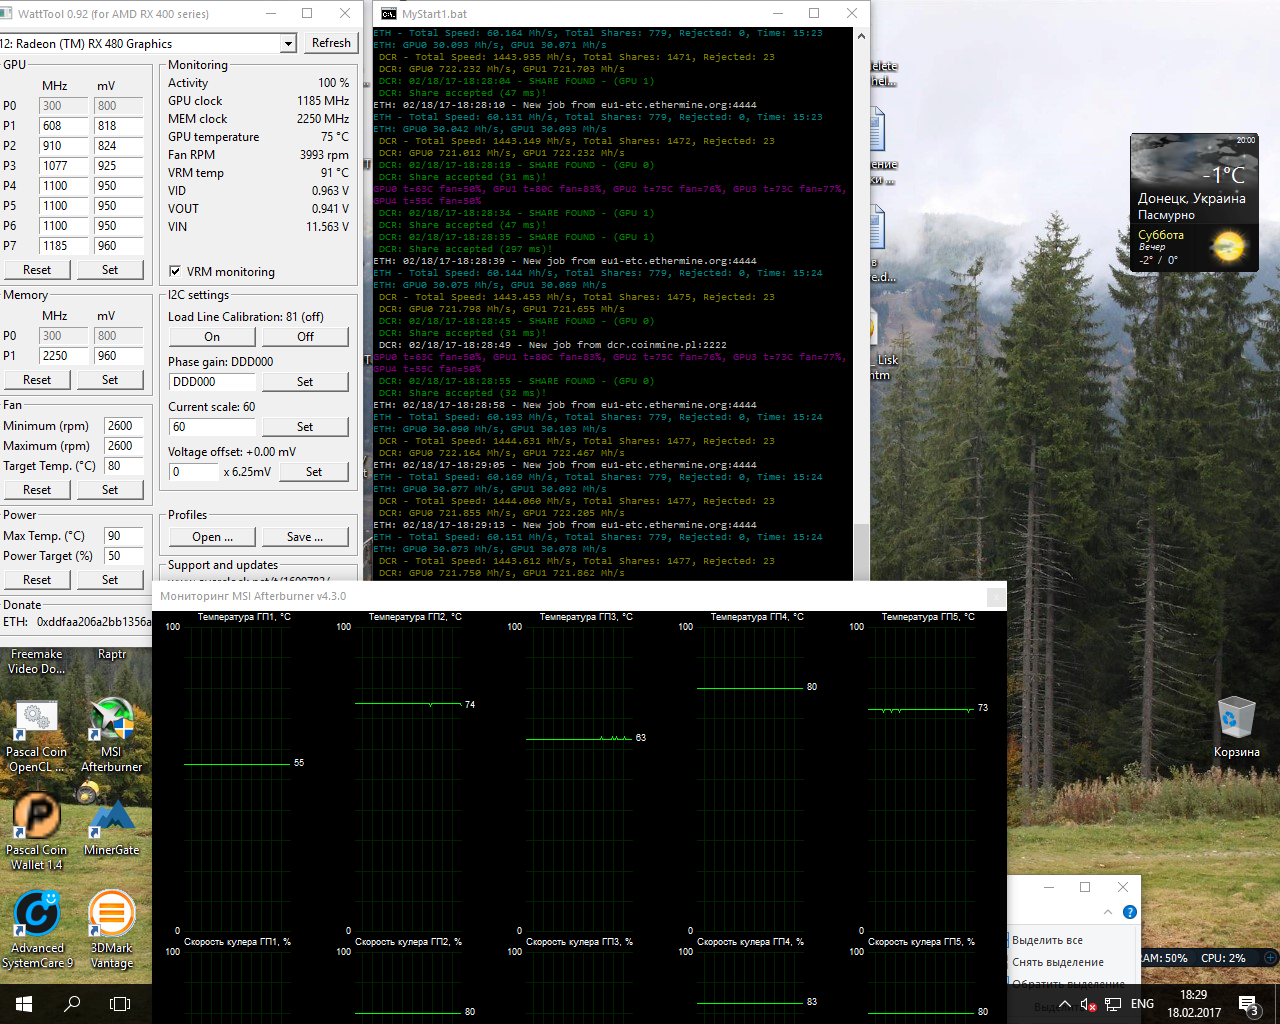1280x1024 pixels.
Task: Click the cmd icon in MyStart1.bat title bar
Action: point(388,14)
